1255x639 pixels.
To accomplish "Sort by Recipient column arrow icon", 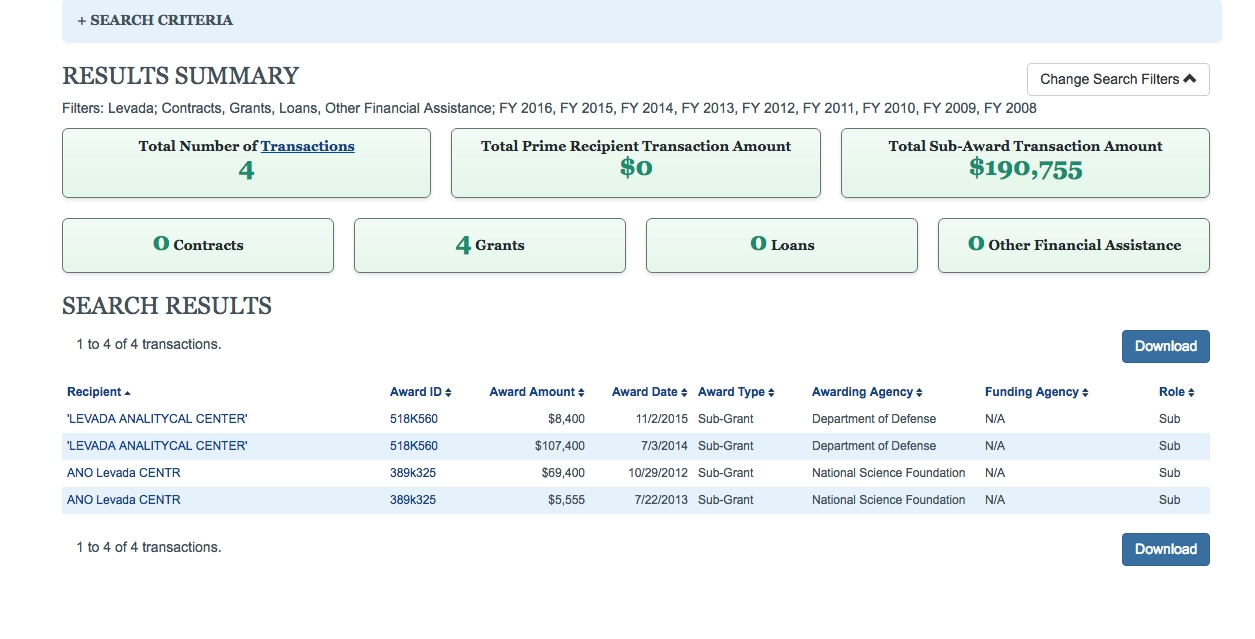I will (128, 393).
